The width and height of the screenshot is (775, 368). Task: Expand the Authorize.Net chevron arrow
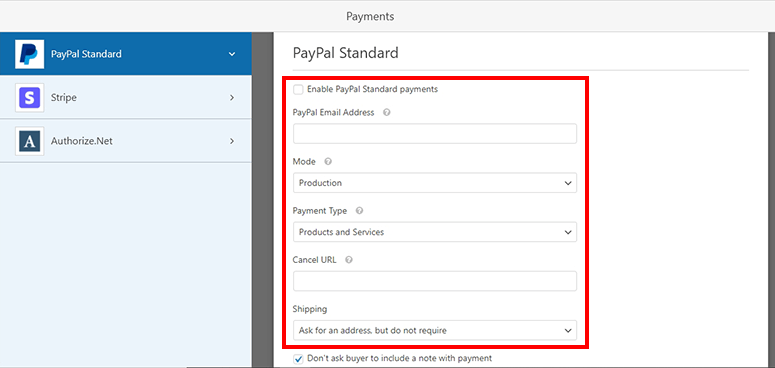[232, 141]
